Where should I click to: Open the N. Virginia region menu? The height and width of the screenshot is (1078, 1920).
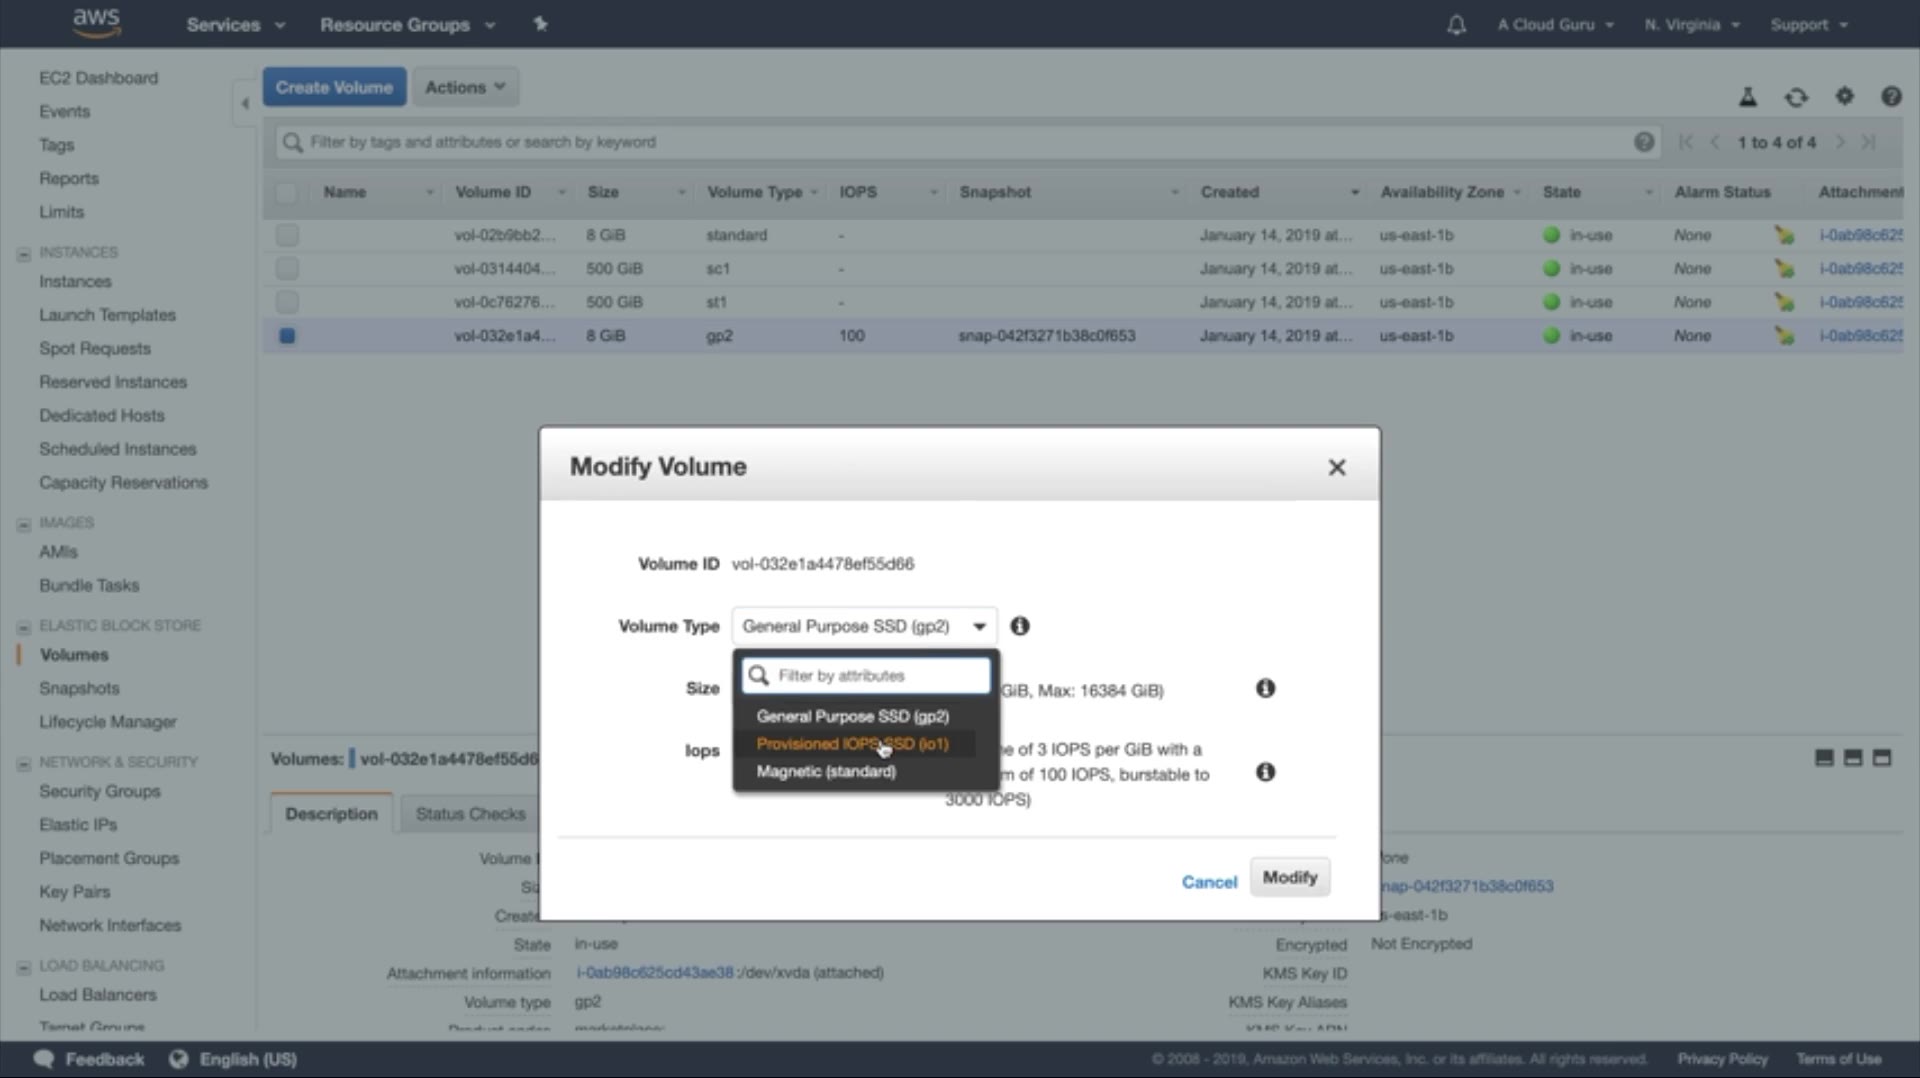[1692, 24]
